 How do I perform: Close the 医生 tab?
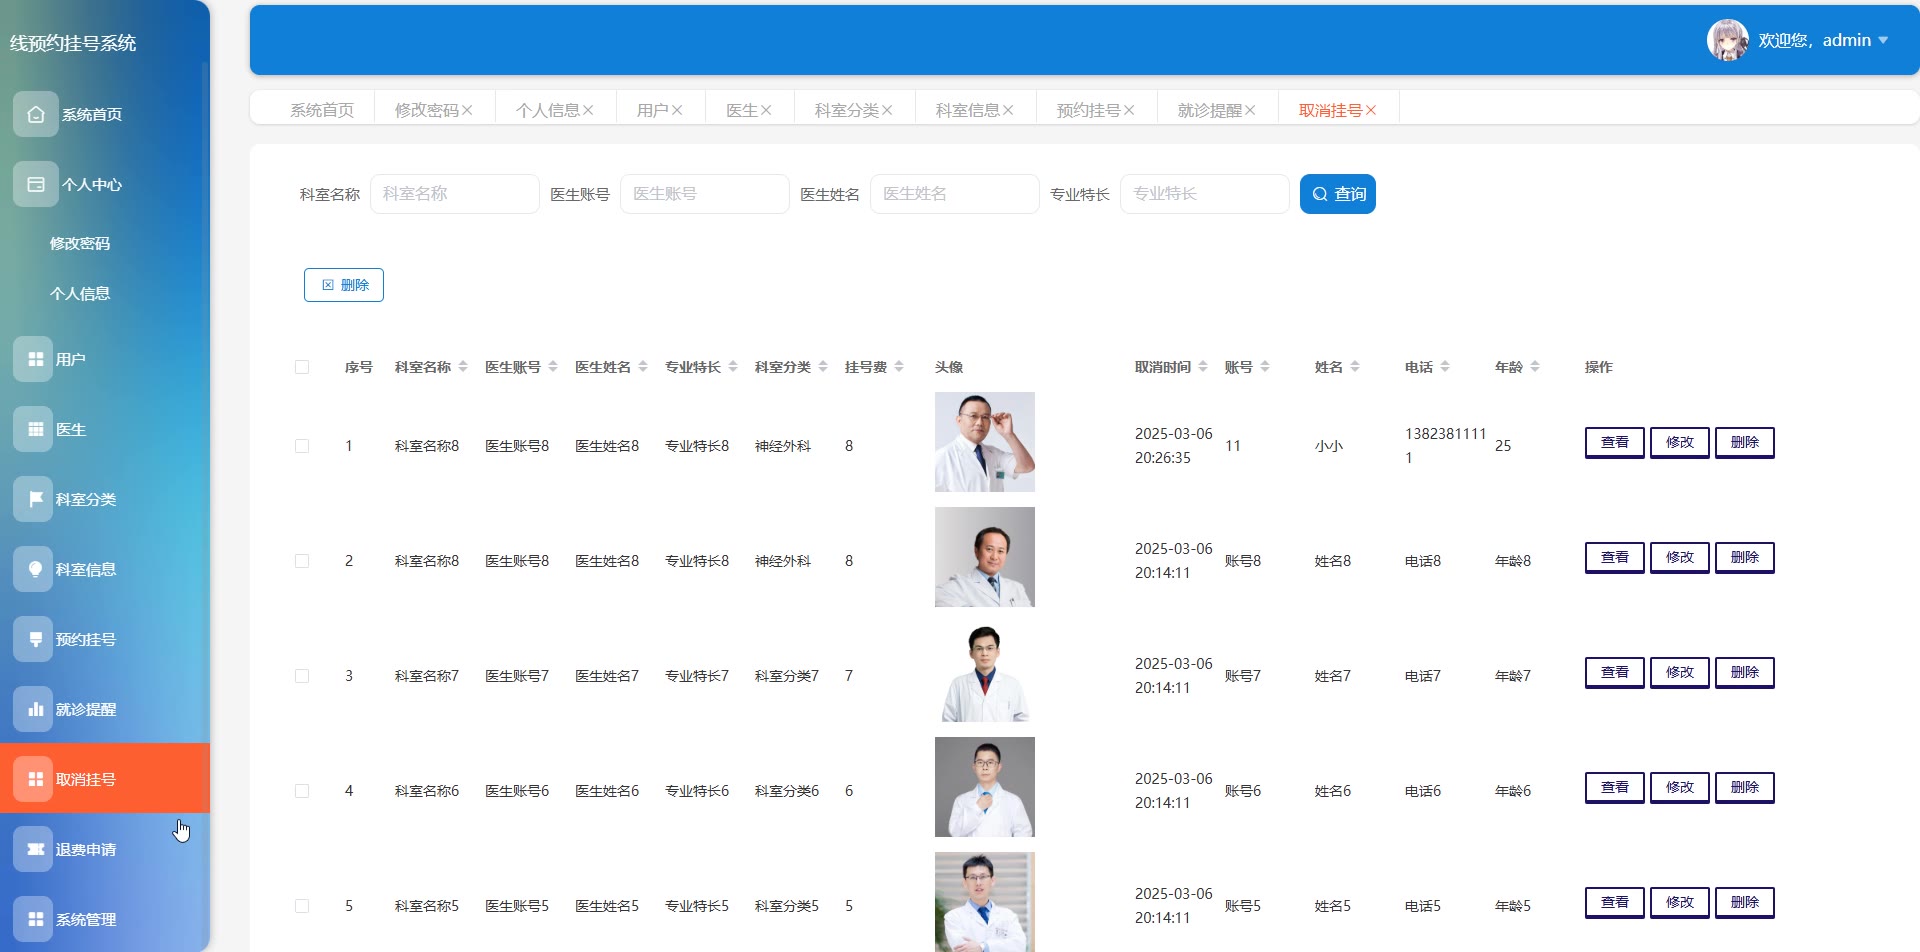tap(766, 110)
